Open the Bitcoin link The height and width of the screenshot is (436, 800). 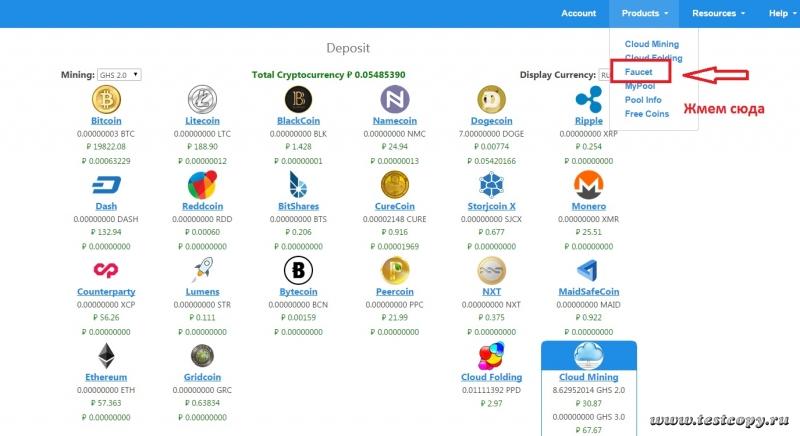(x=106, y=121)
